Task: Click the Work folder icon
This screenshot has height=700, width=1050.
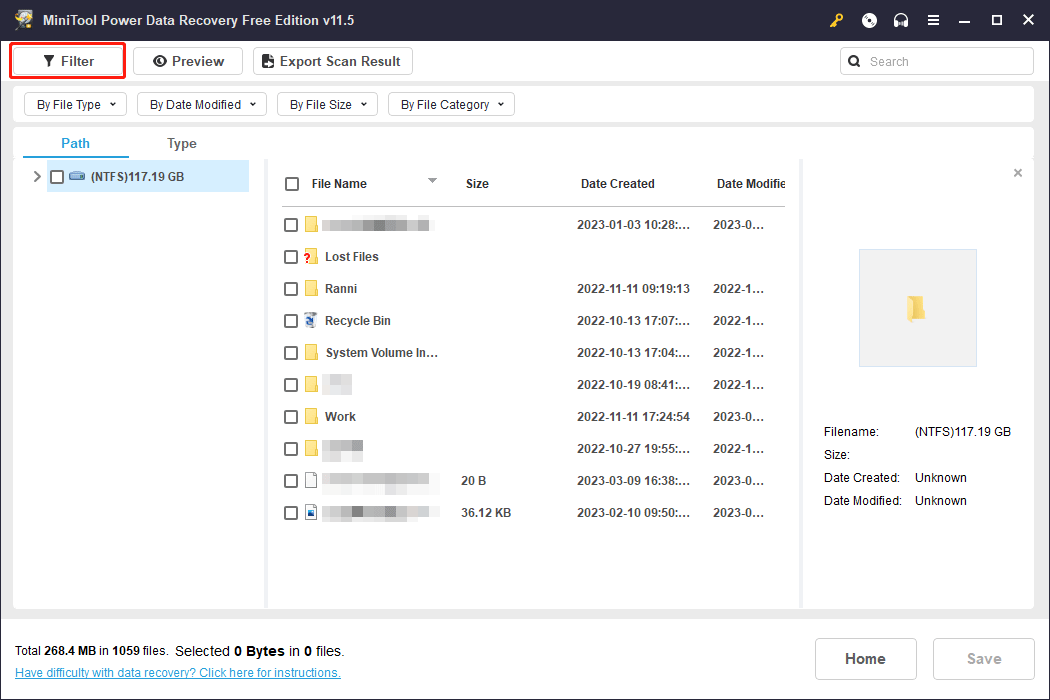Action: tap(311, 417)
